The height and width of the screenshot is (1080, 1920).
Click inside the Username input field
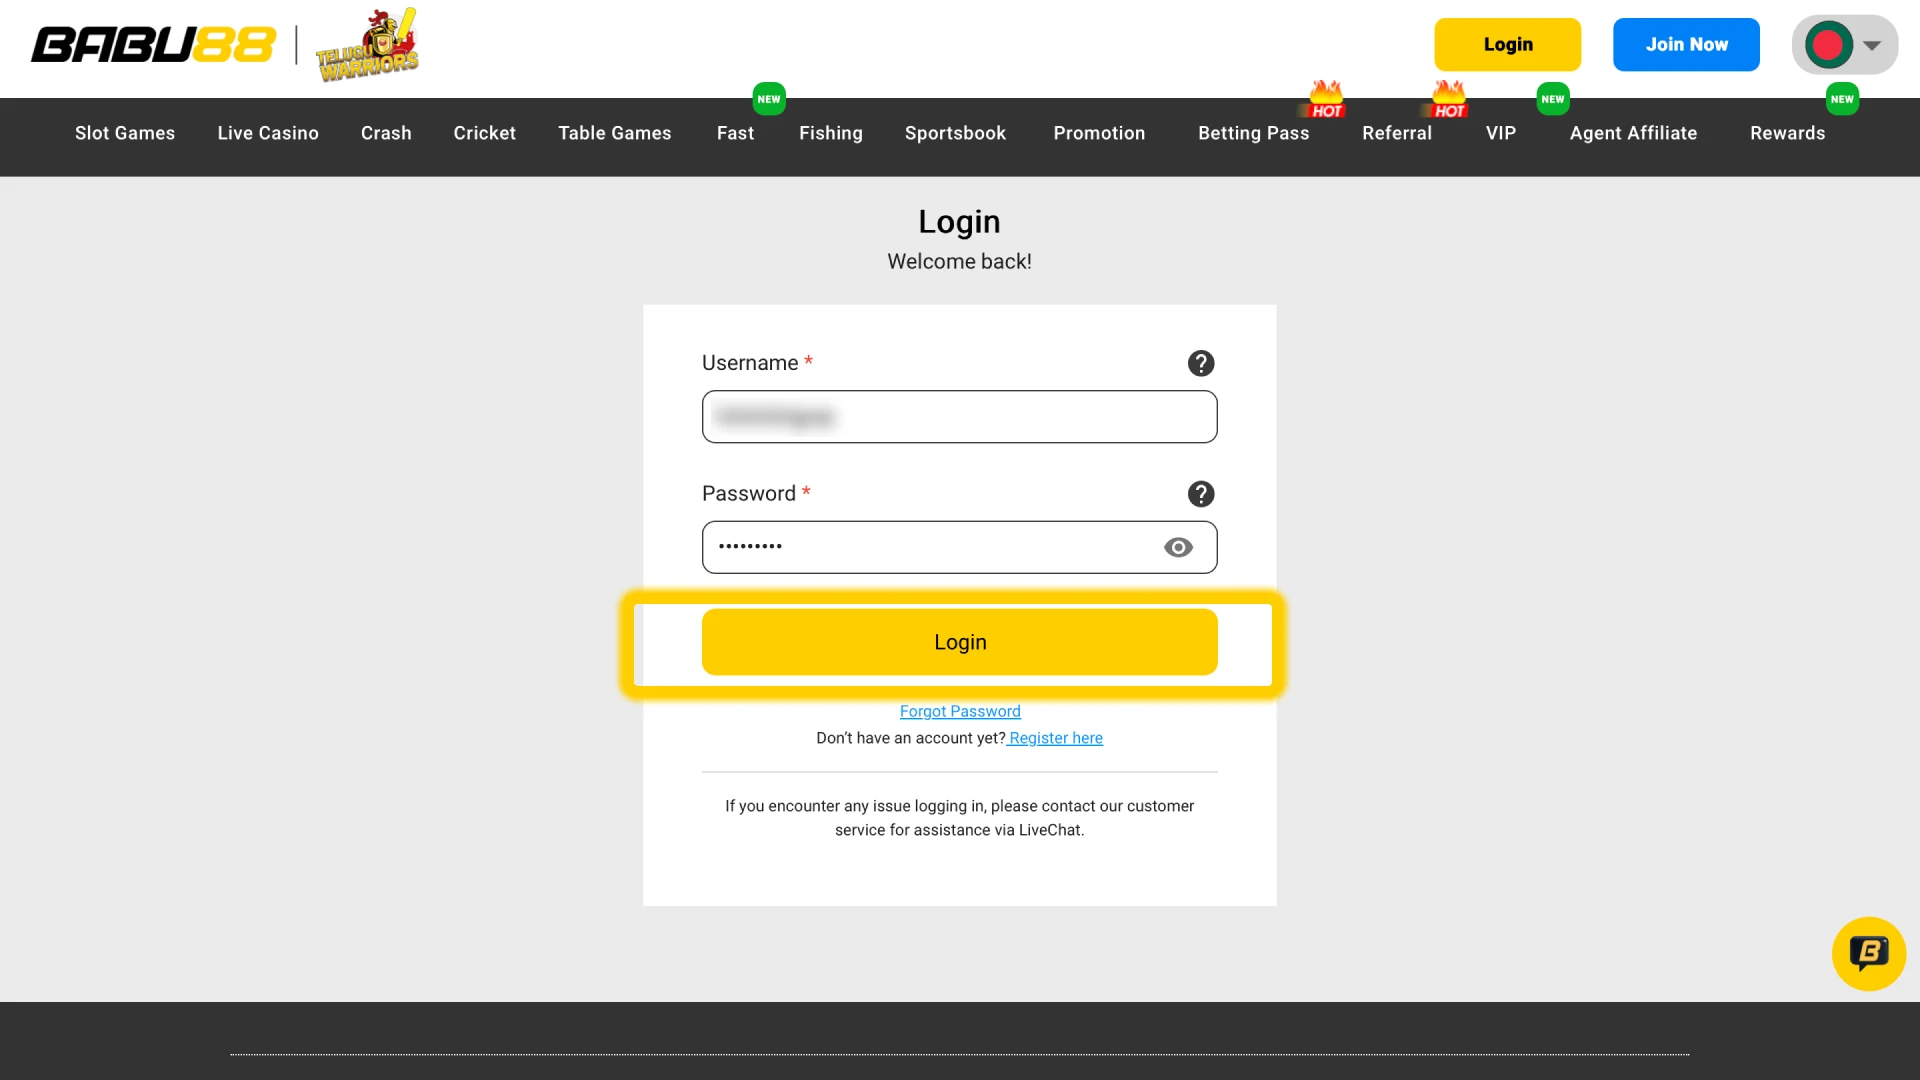point(959,417)
